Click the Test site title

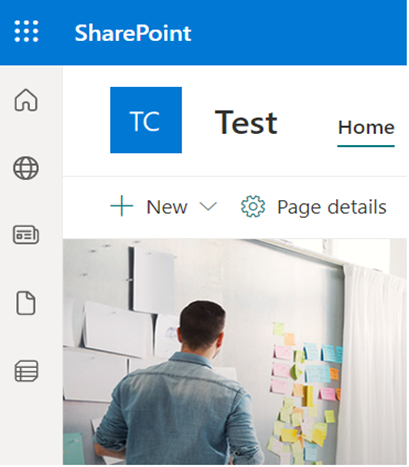[x=246, y=123]
